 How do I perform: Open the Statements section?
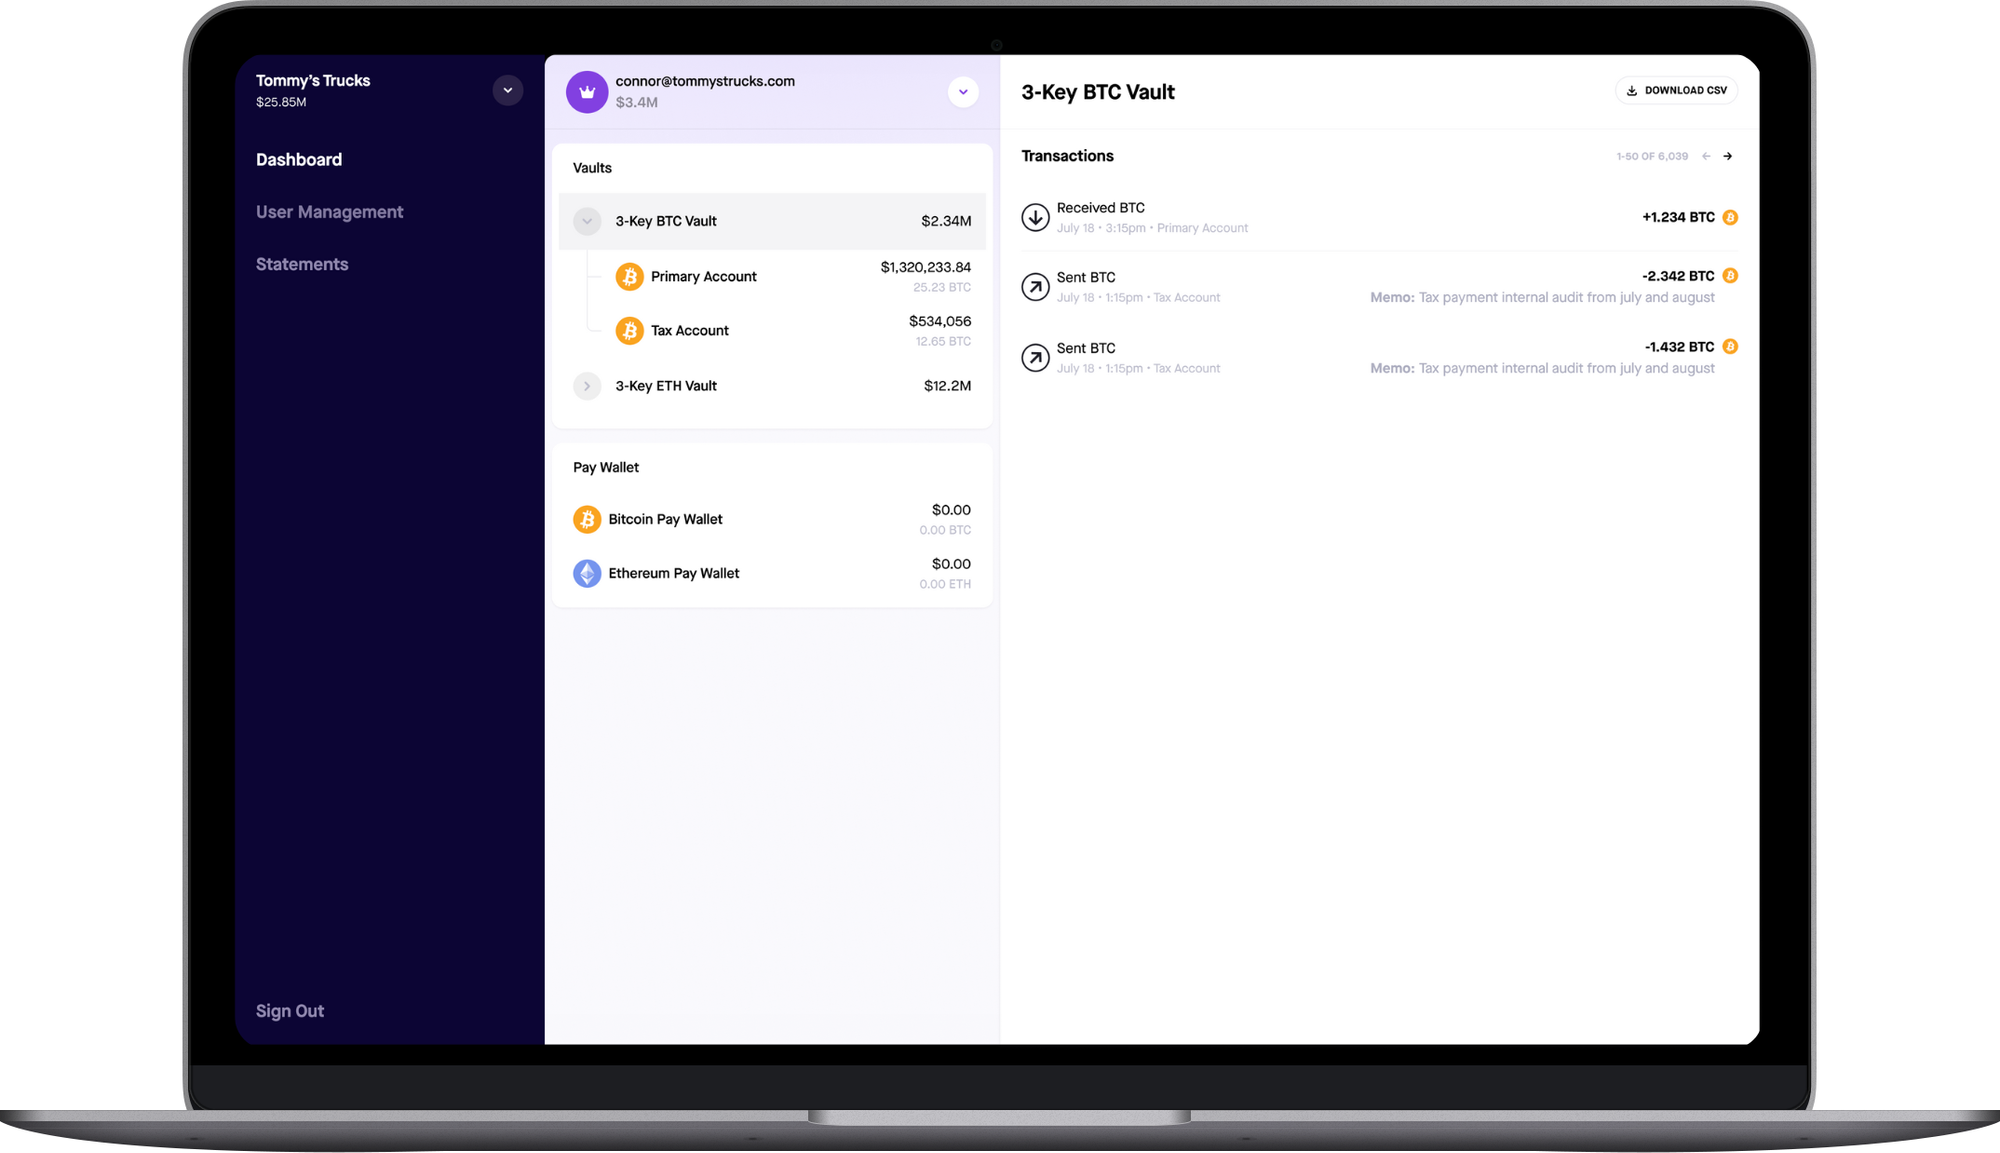(302, 263)
